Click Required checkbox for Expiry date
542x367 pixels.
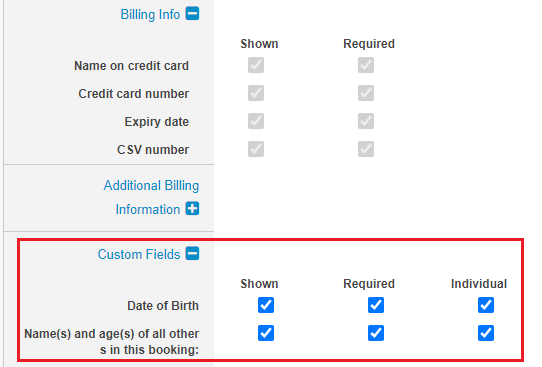pos(366,121)
